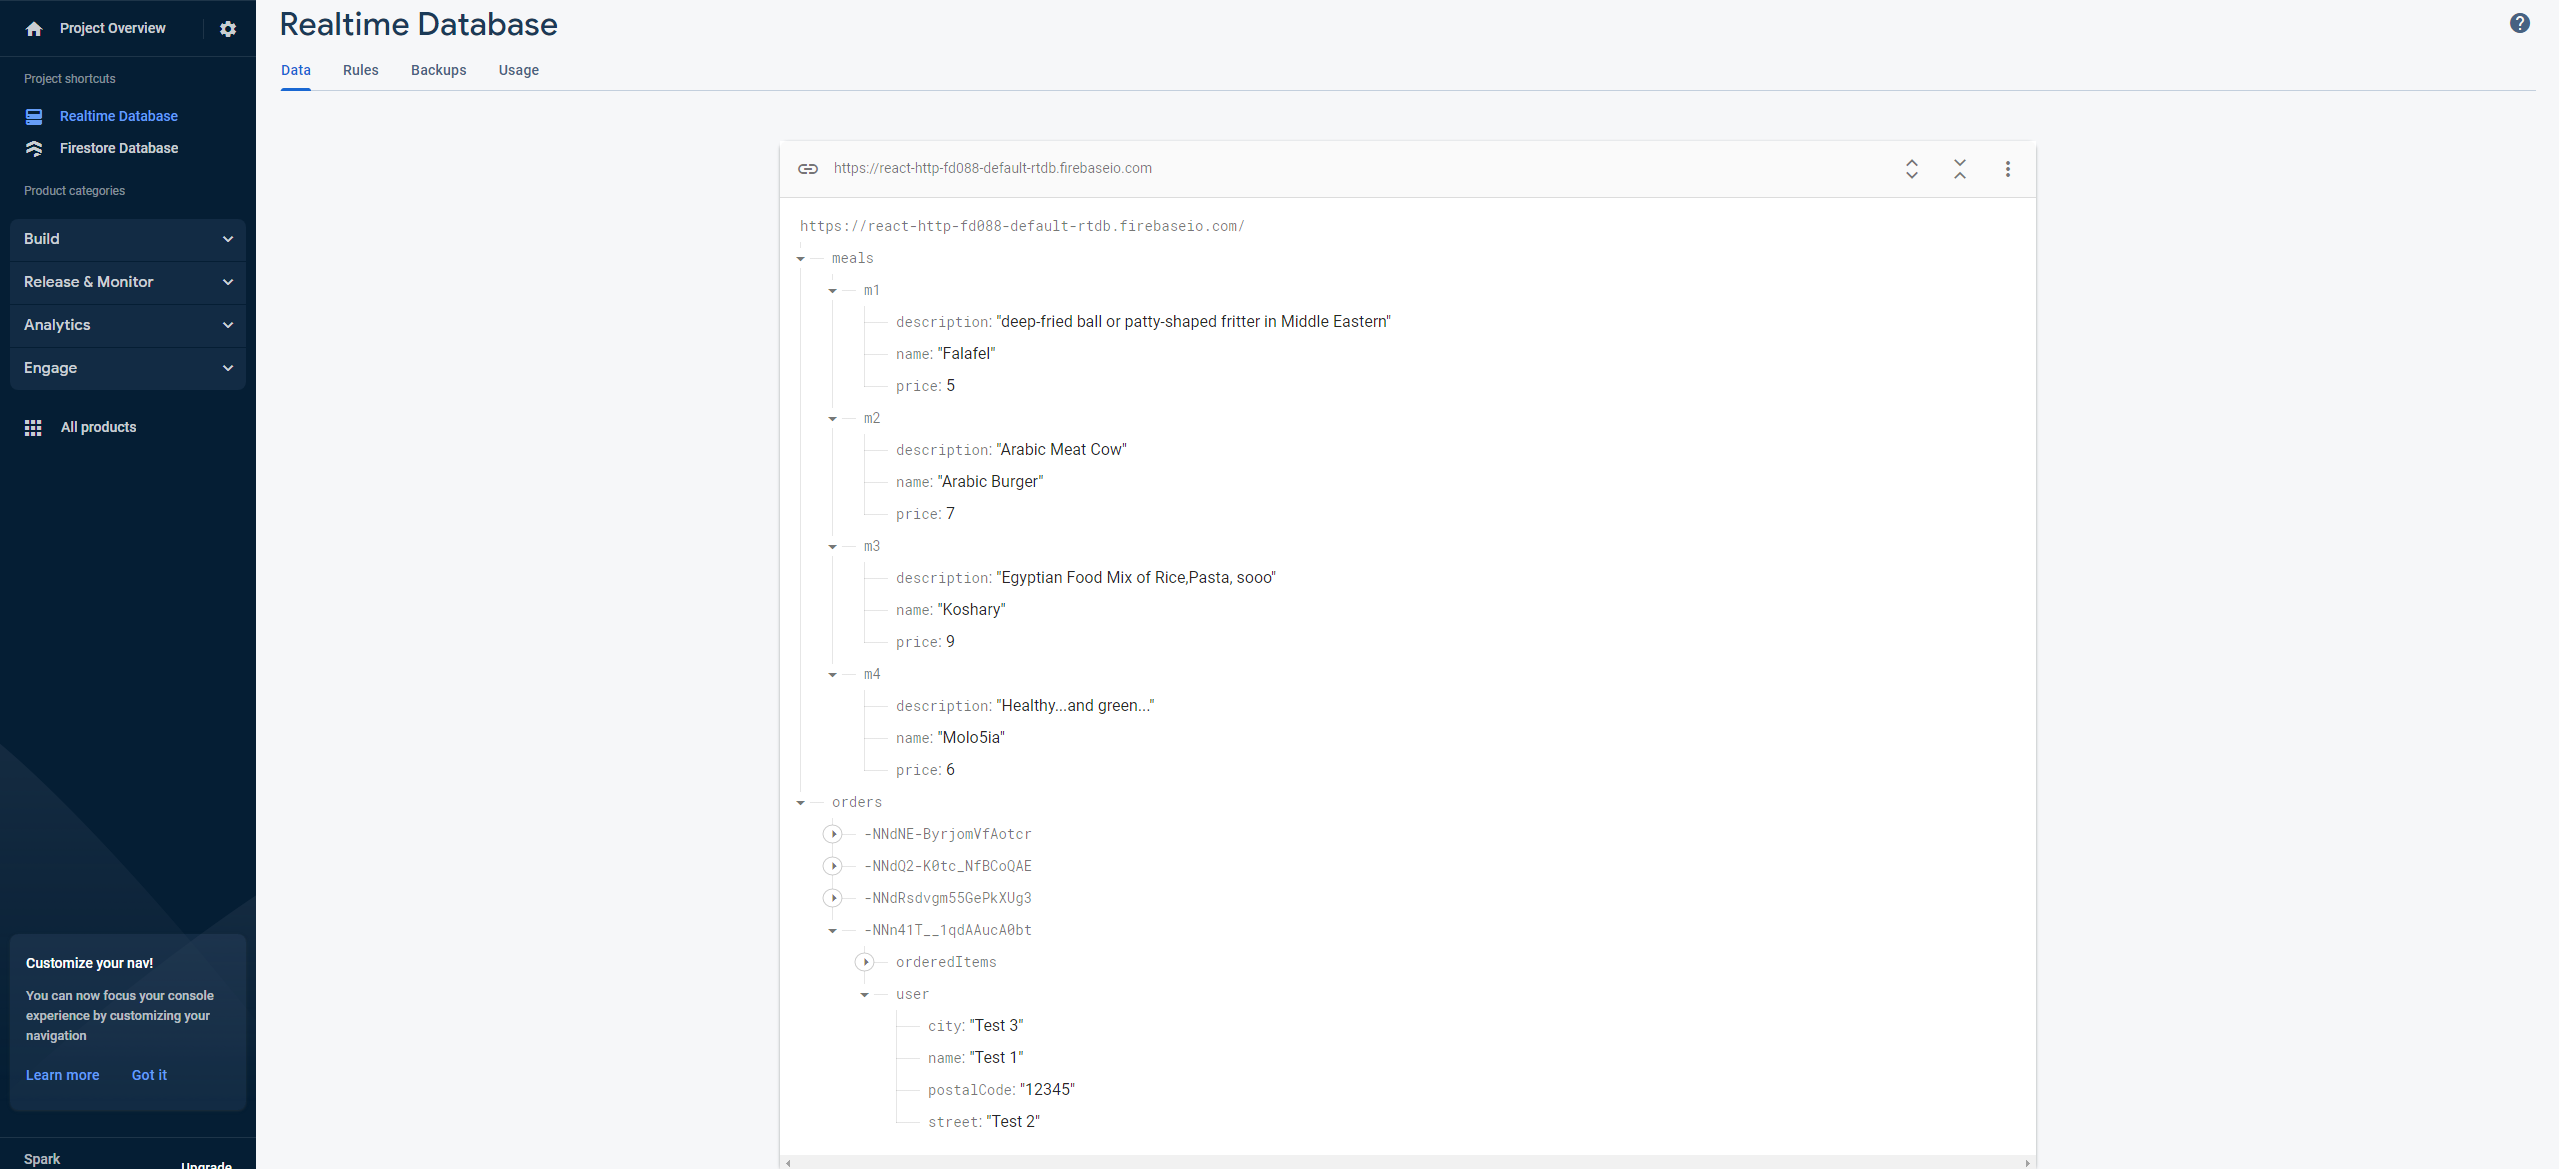Open the help question mark icon

(2519, 22)
